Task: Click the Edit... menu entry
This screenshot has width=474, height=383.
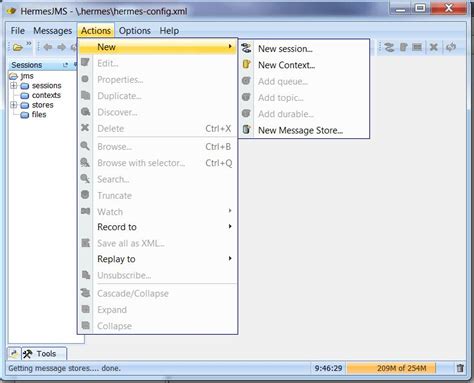Action: [x=157, y=63]
